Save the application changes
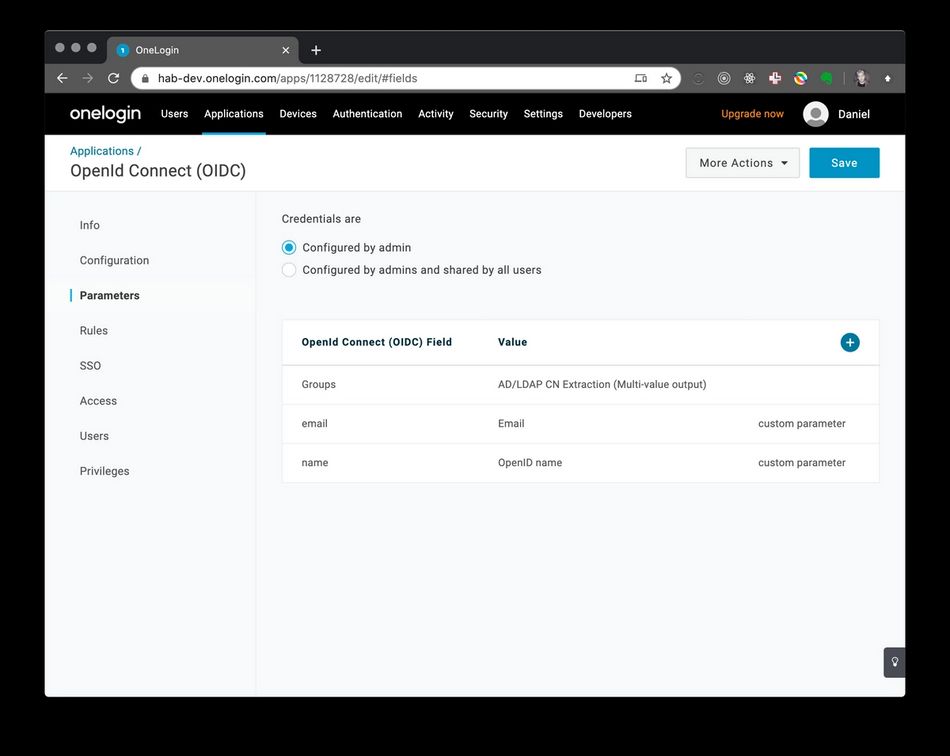Image resolution: width=950 pixels, height=756 pixels. 844,163
